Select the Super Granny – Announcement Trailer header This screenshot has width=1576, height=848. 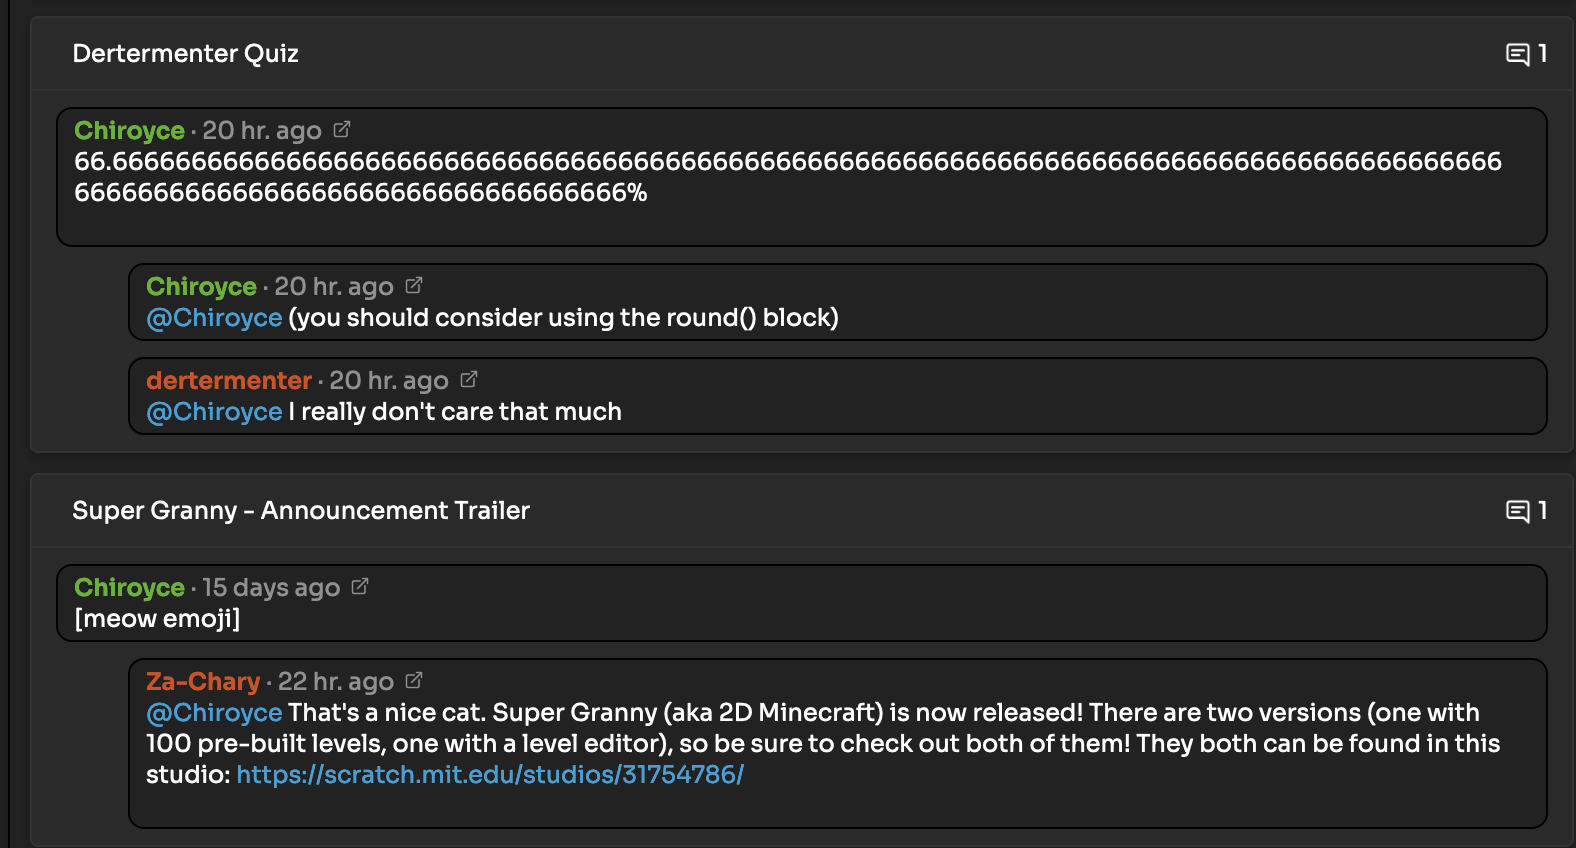tap(300, 511)
